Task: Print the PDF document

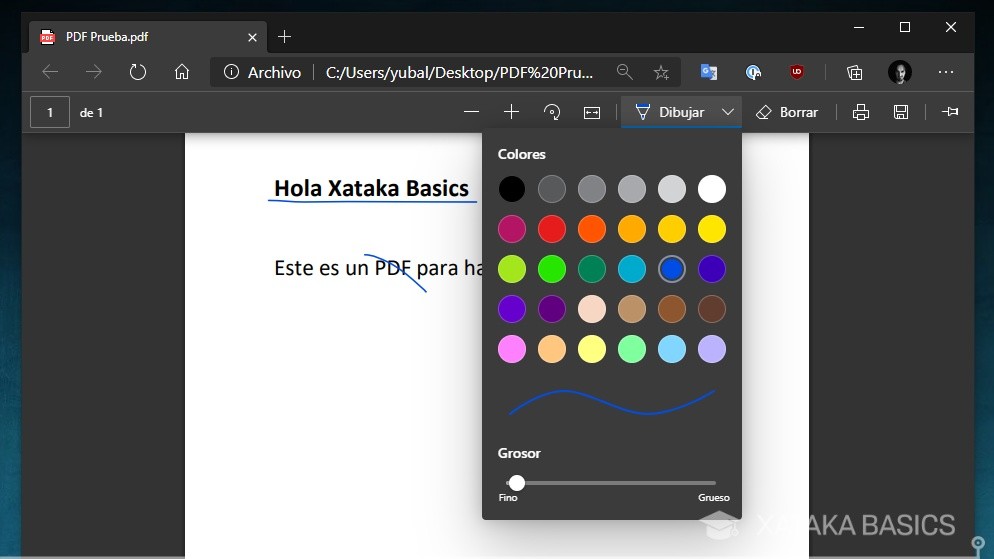Action: pos(861,112)
